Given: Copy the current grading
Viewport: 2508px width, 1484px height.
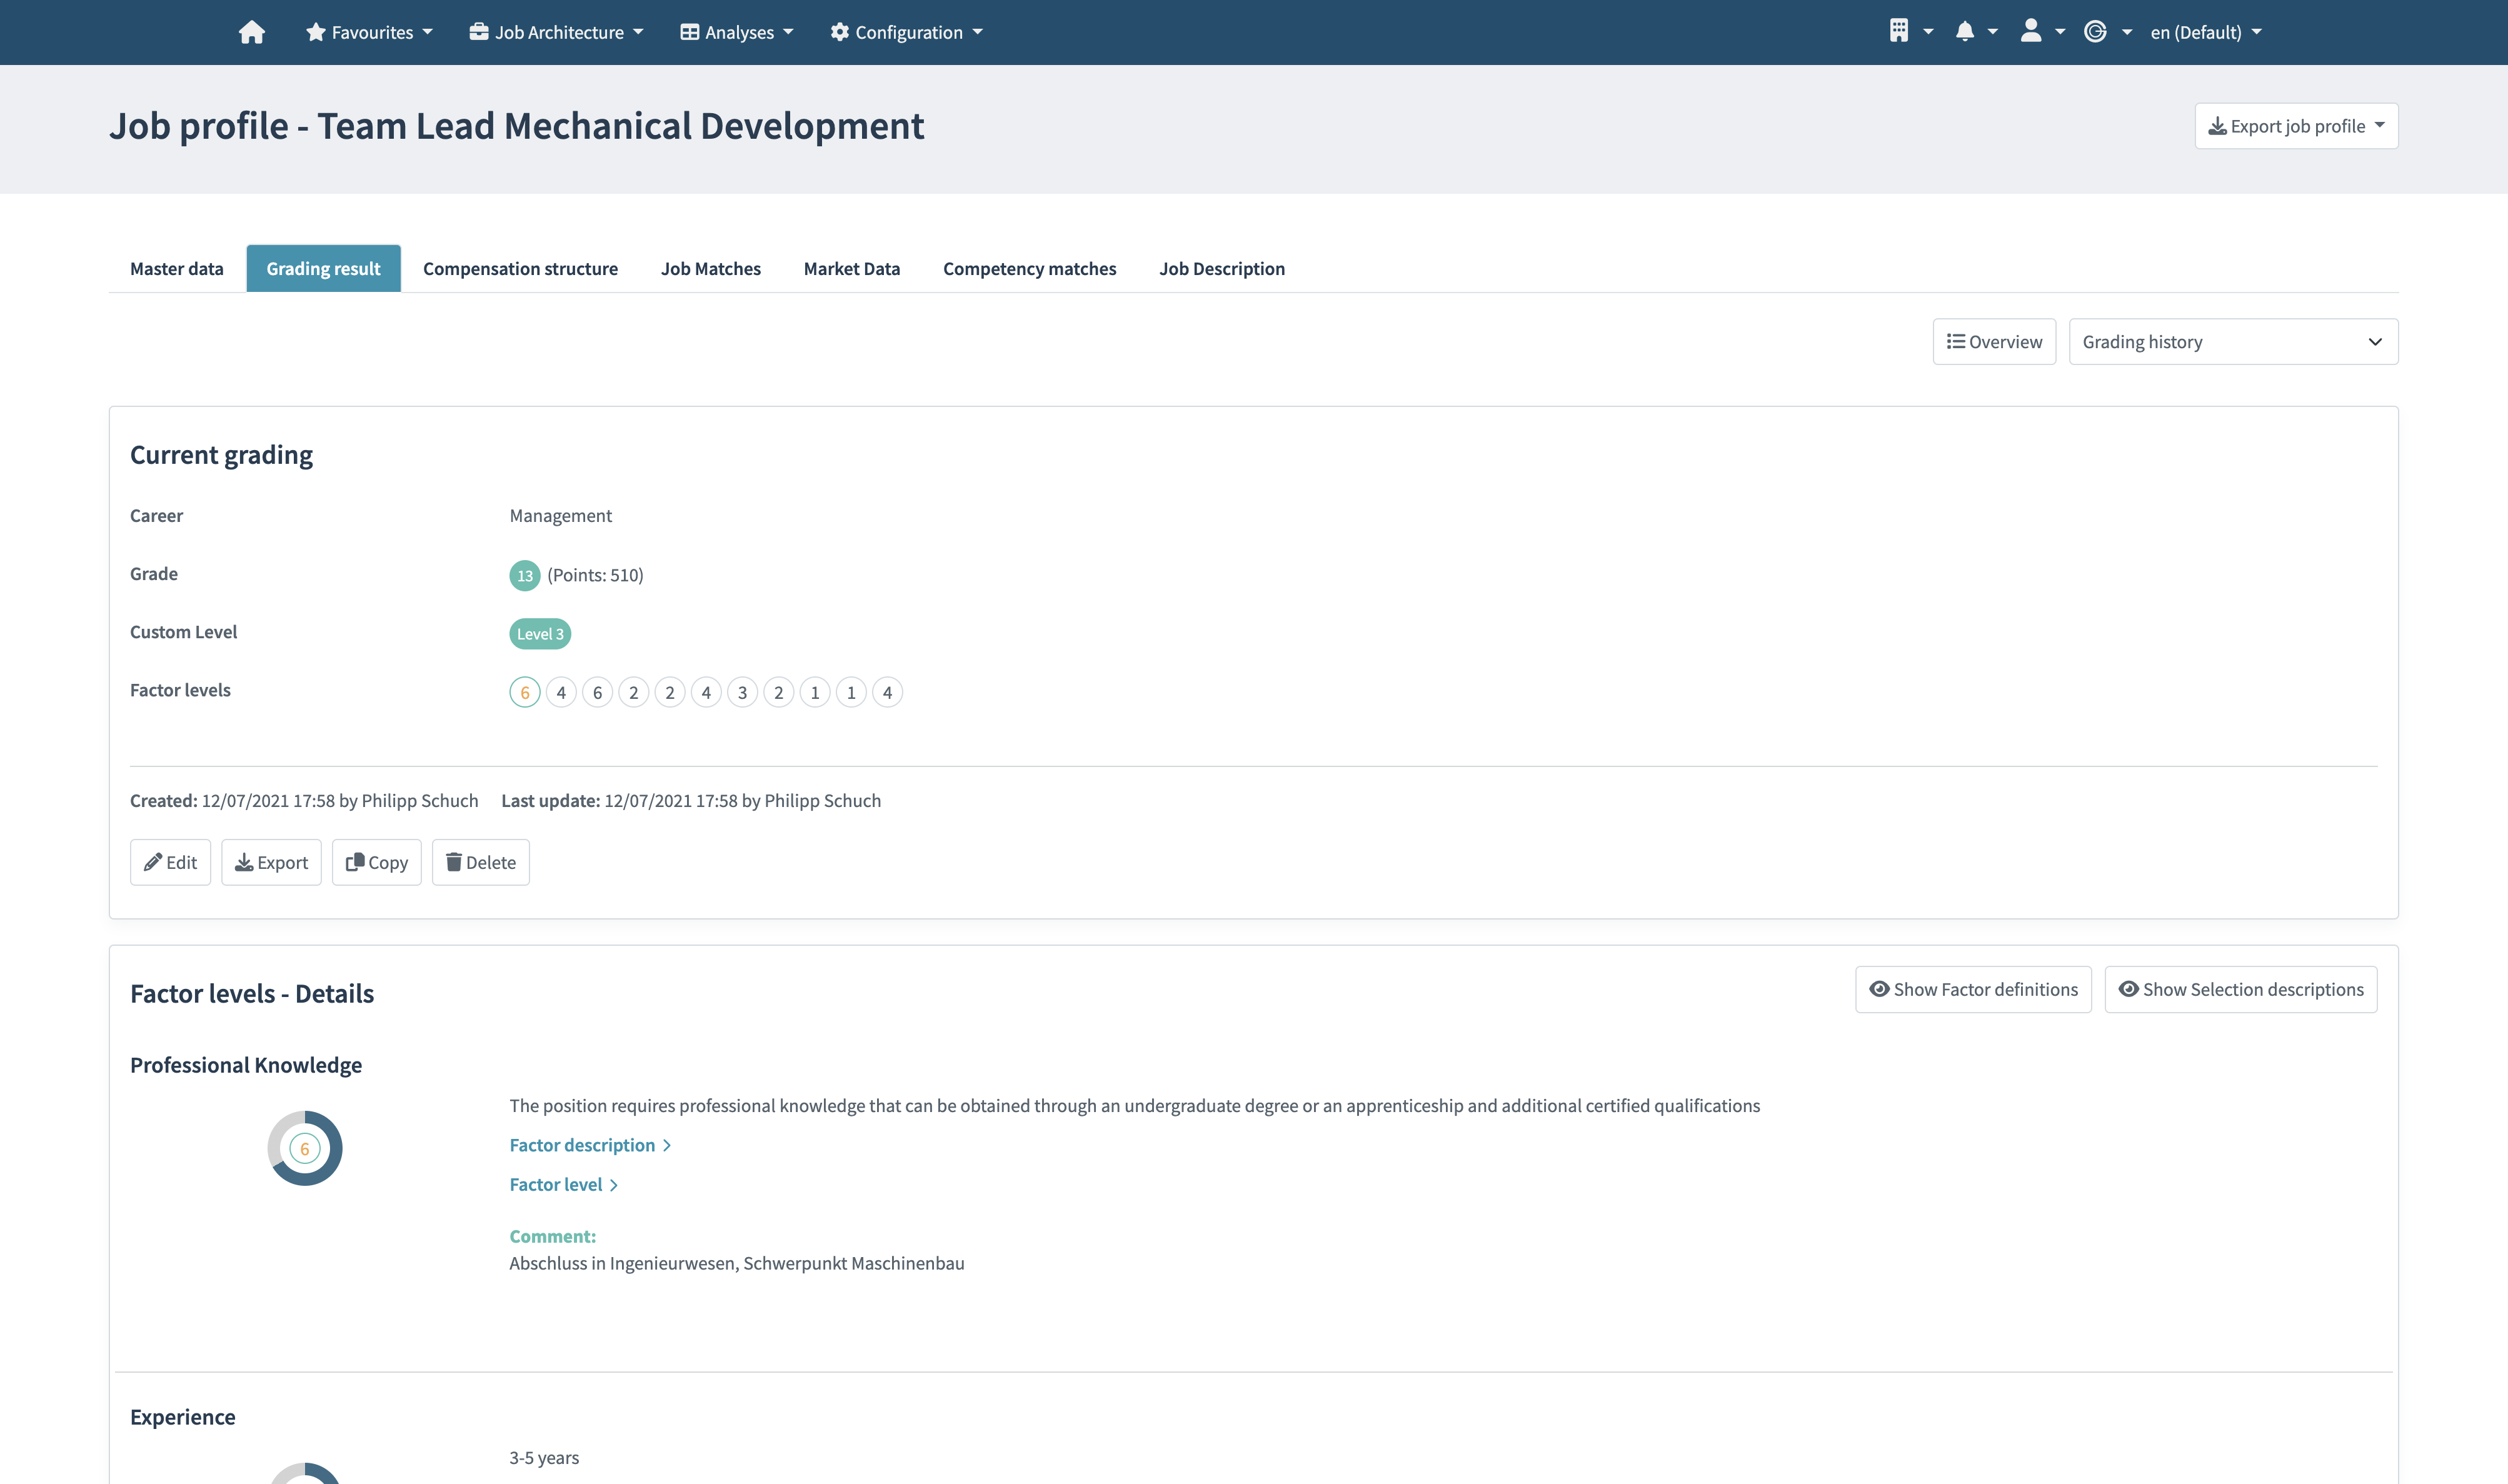Looking at the screenshot, I should [376, 862].
